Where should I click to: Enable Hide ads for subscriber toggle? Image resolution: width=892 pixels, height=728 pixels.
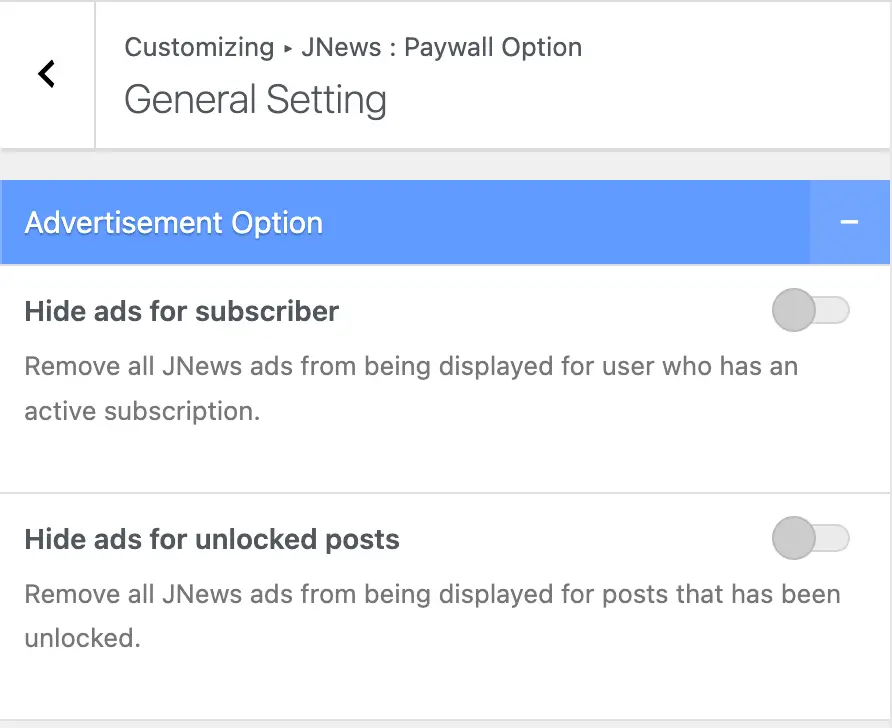click(811, 311)
